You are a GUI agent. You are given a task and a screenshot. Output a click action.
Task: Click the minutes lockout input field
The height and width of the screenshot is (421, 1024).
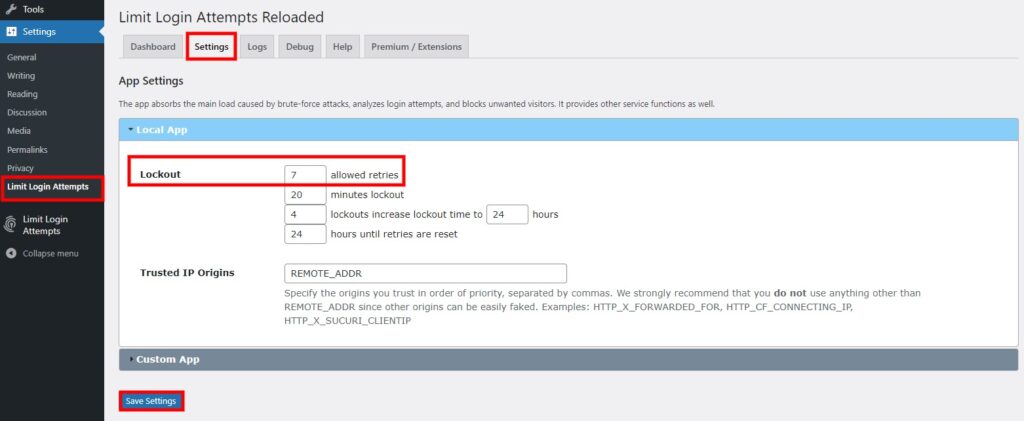[x=305, y=195]
